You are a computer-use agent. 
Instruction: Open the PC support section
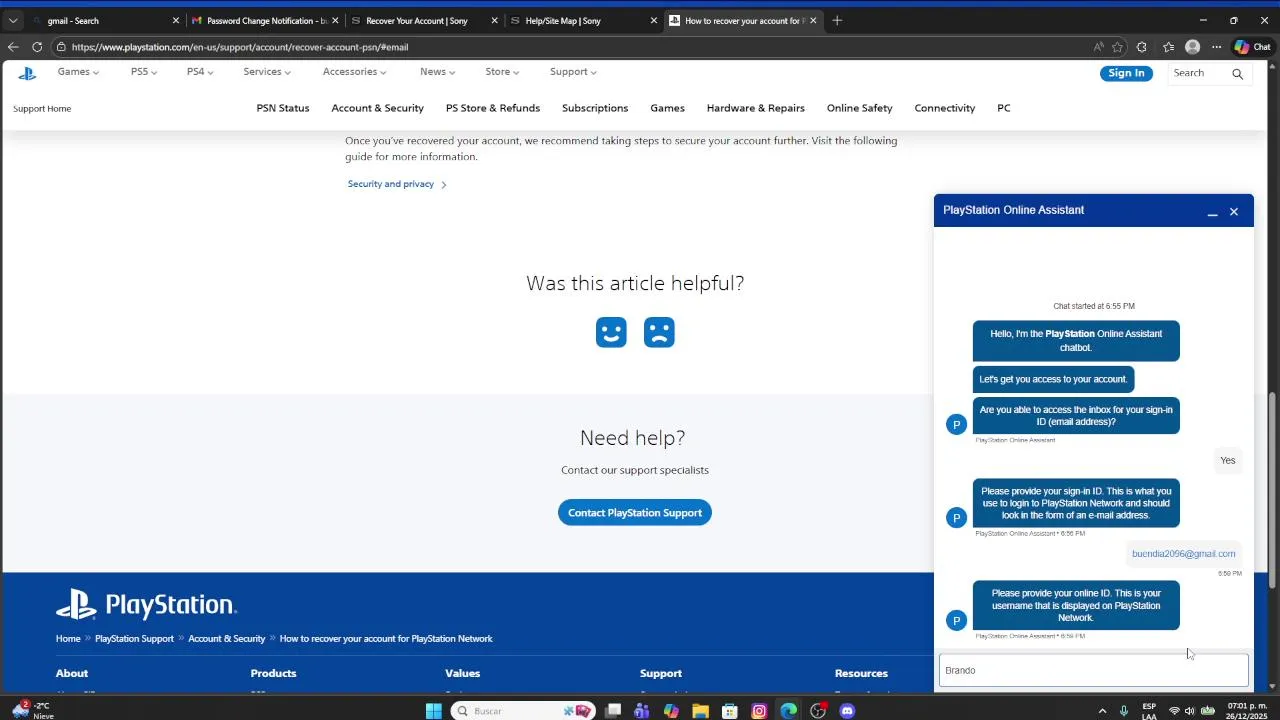click(x=1003, y=108)
